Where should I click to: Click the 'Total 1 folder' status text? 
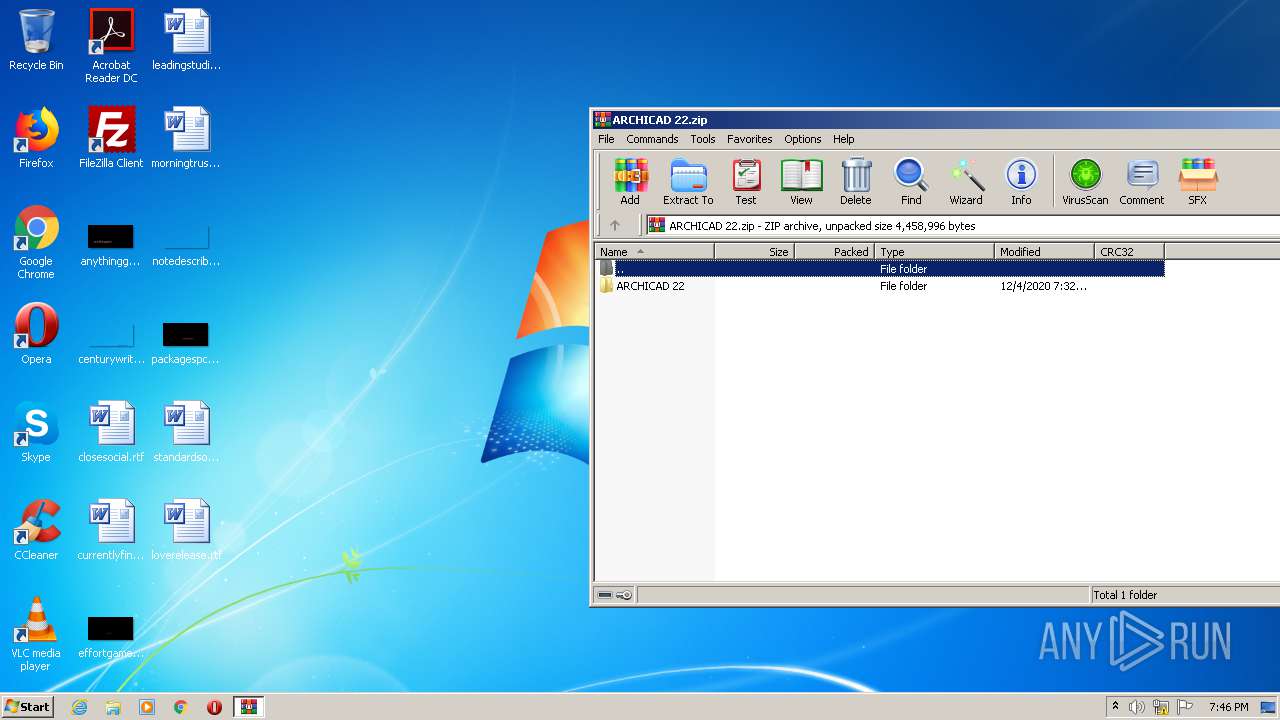pyautogui.click(x=1125, y=595)
